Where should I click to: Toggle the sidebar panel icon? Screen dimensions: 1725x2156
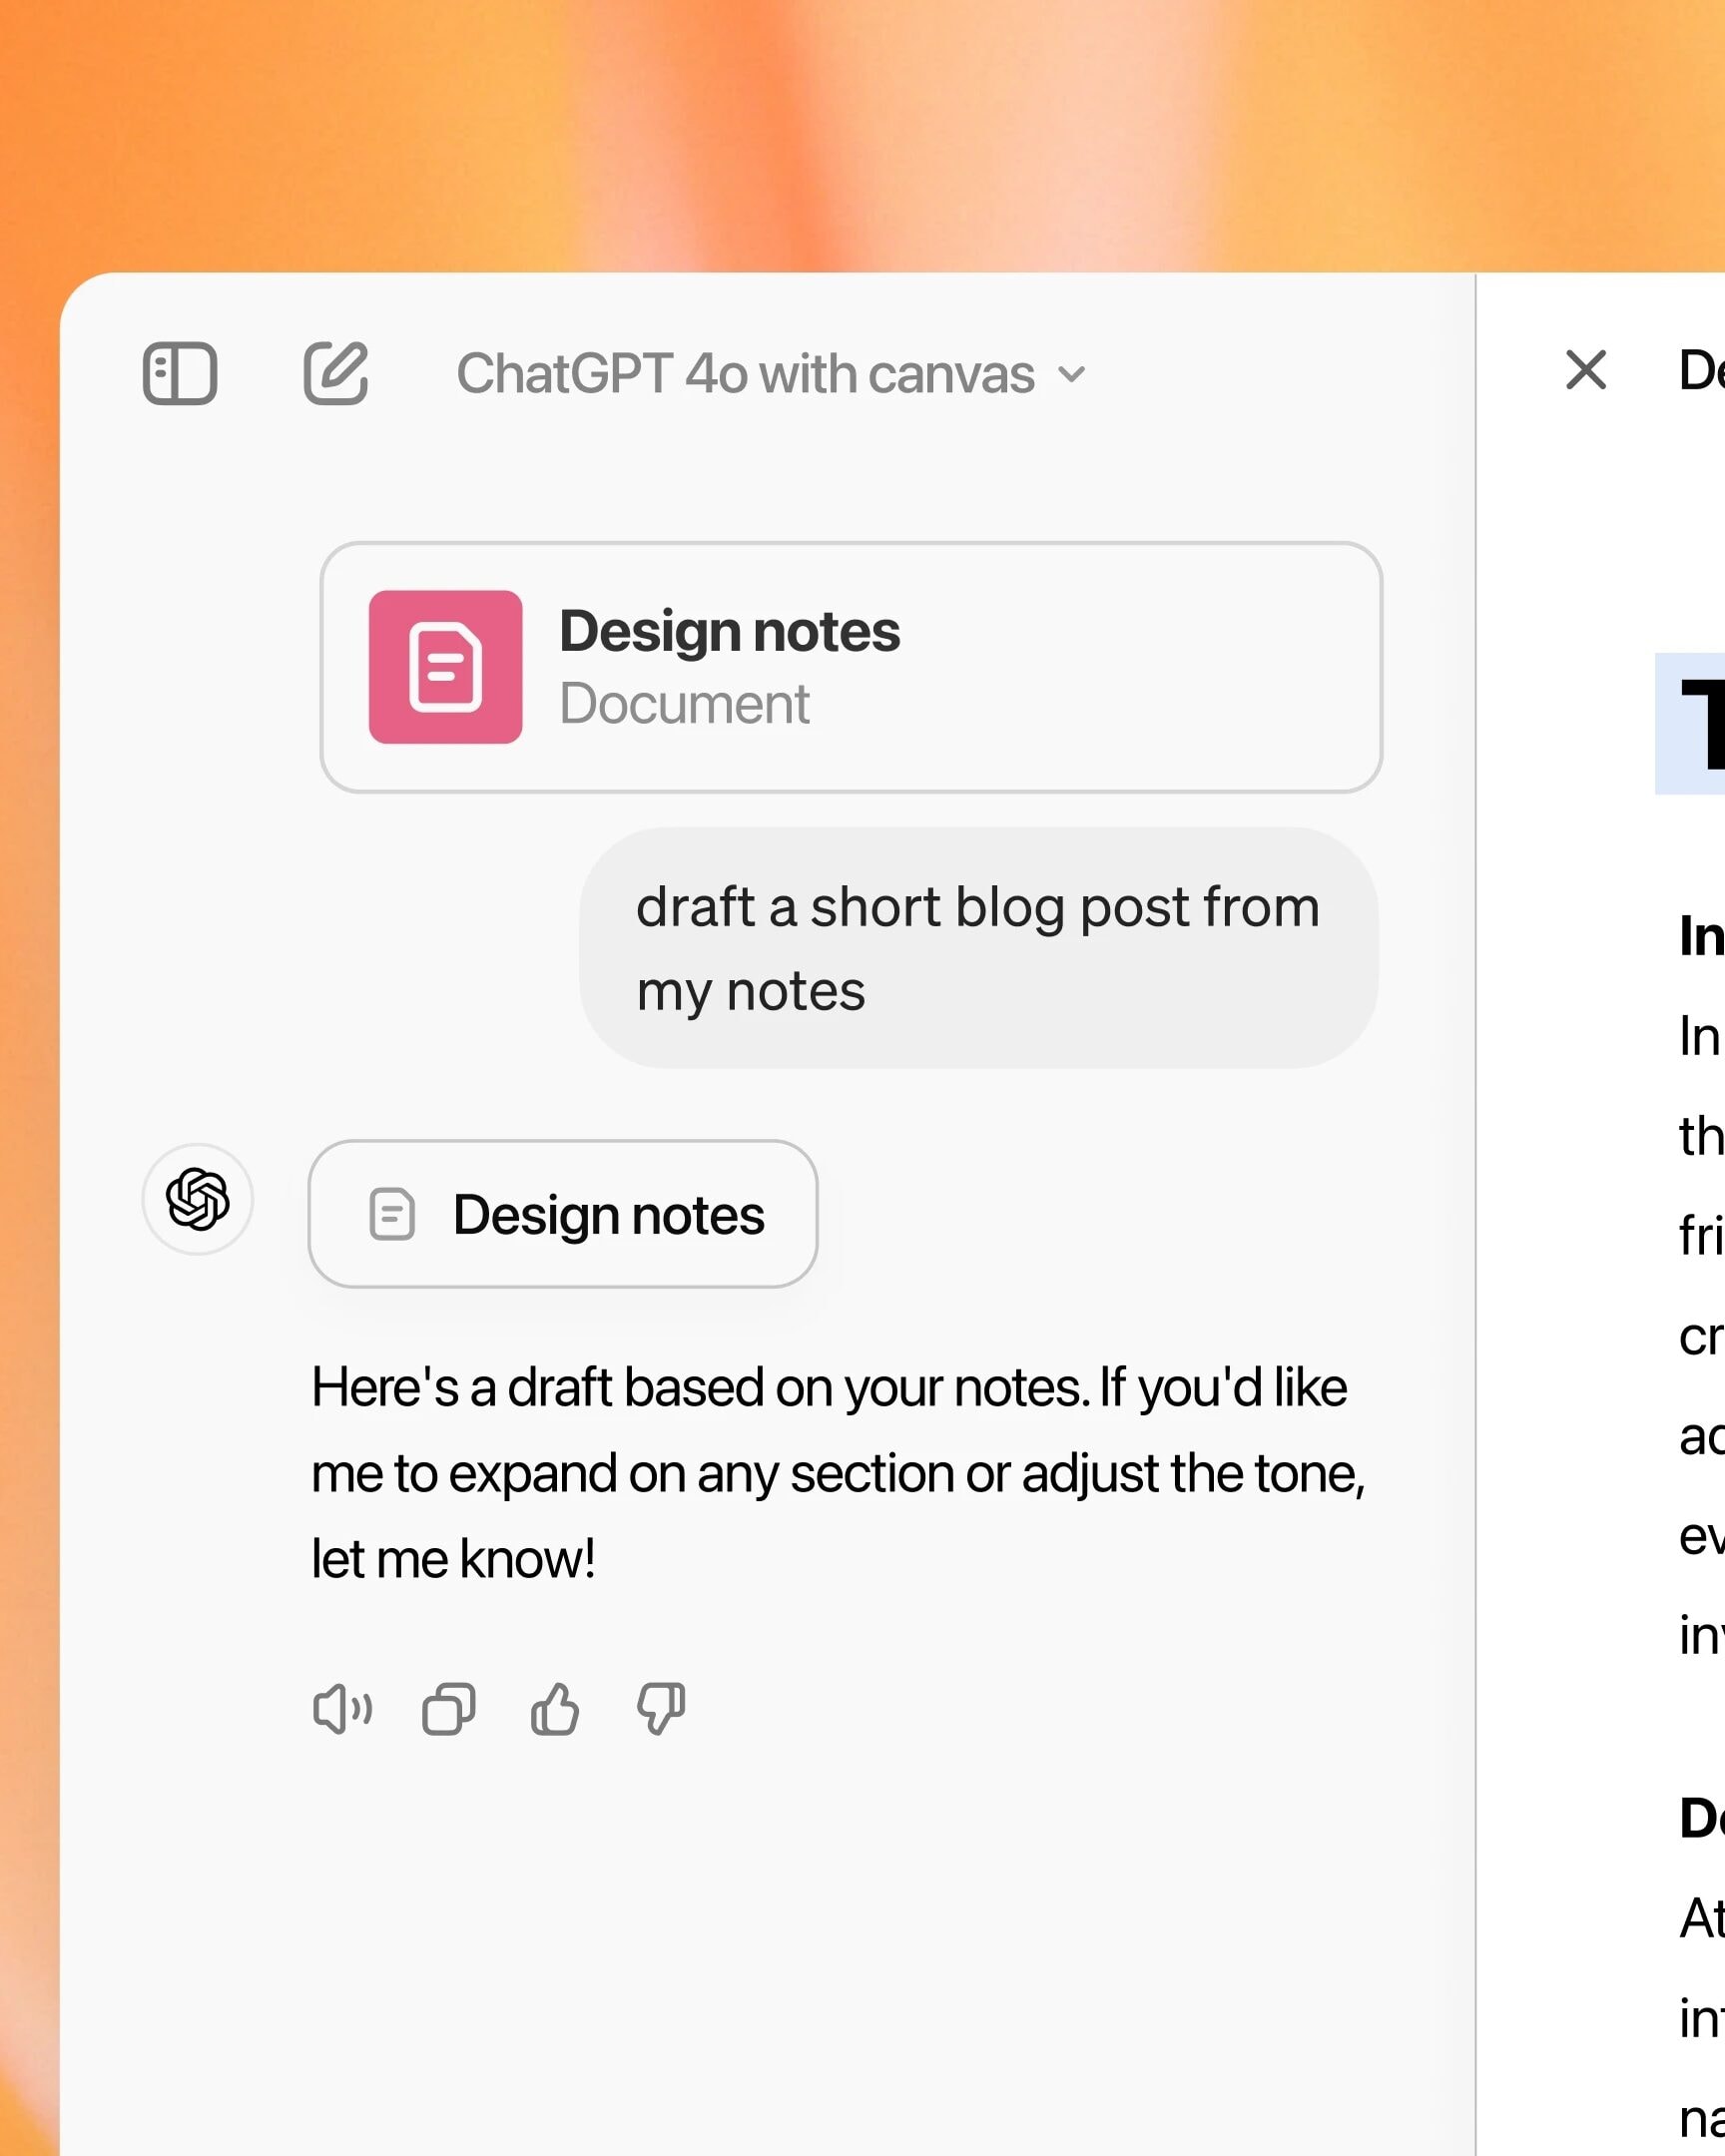(x=180, y=373)
